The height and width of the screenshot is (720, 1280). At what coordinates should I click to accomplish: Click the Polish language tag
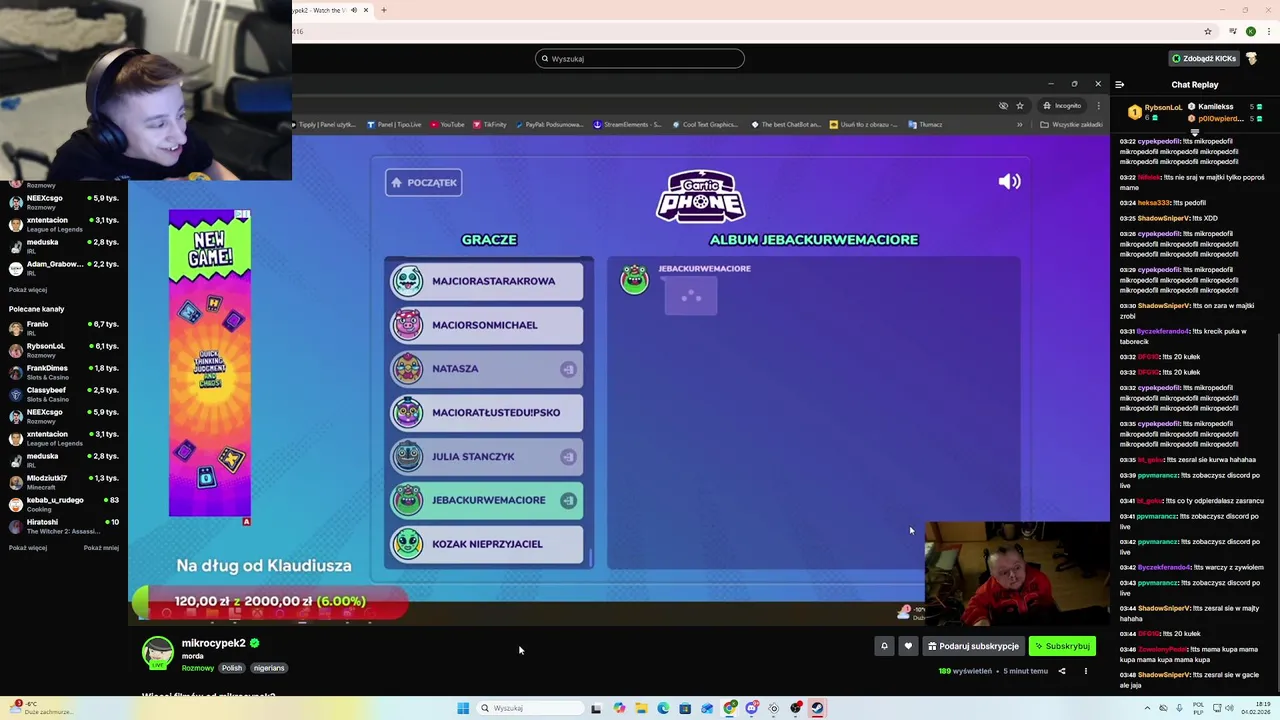point(232,668)
